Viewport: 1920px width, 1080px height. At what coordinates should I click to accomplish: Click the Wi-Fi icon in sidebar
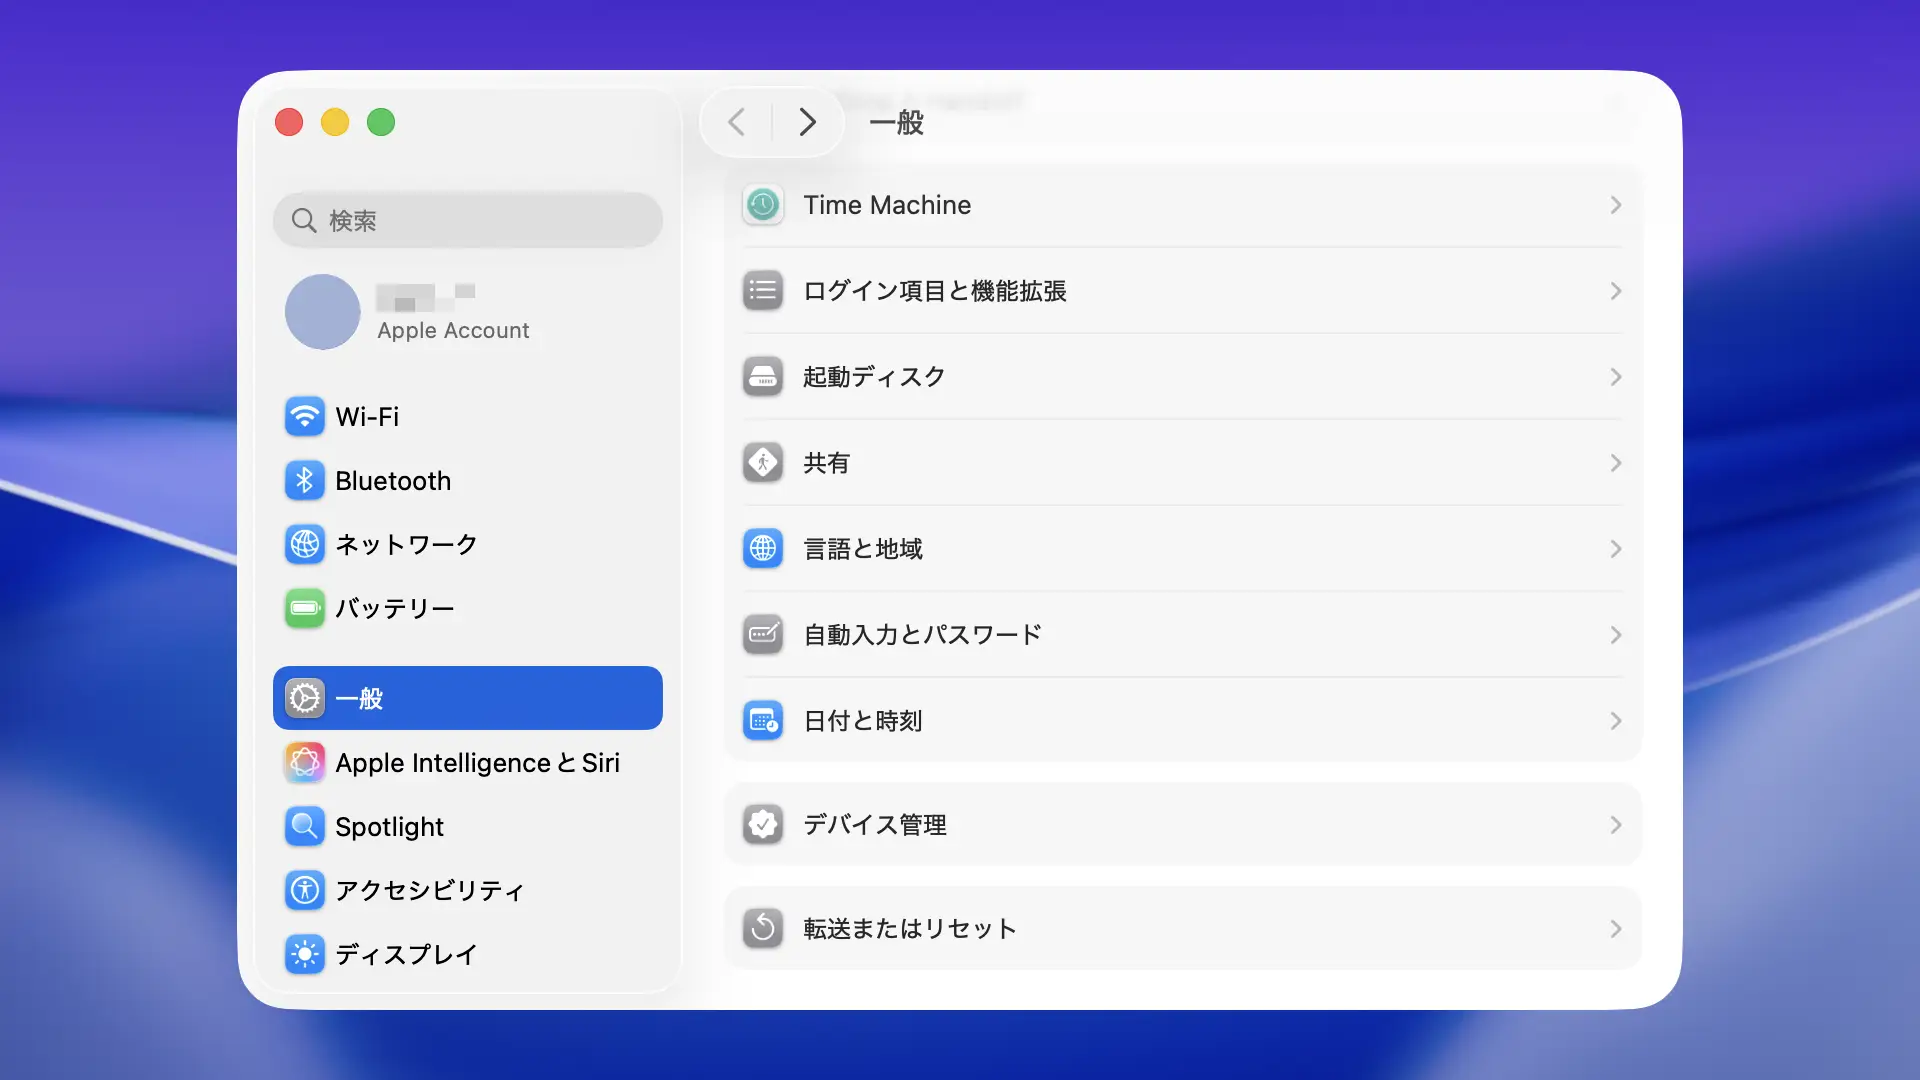[x=305, y=417]
